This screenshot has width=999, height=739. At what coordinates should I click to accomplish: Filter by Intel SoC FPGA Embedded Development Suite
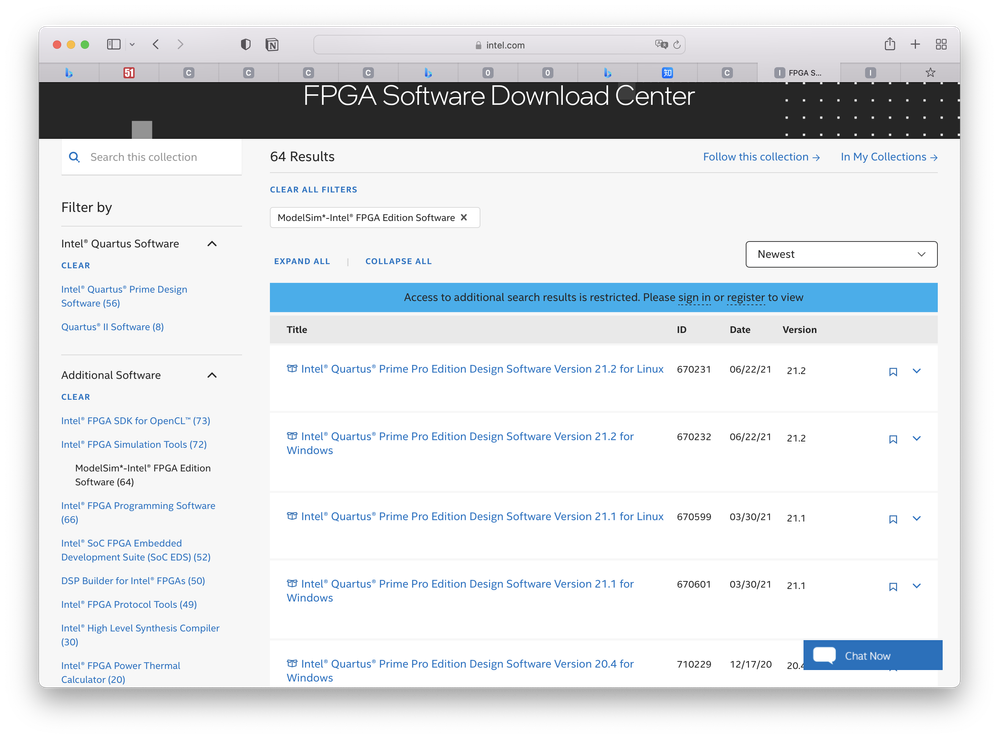coord(136,550)
